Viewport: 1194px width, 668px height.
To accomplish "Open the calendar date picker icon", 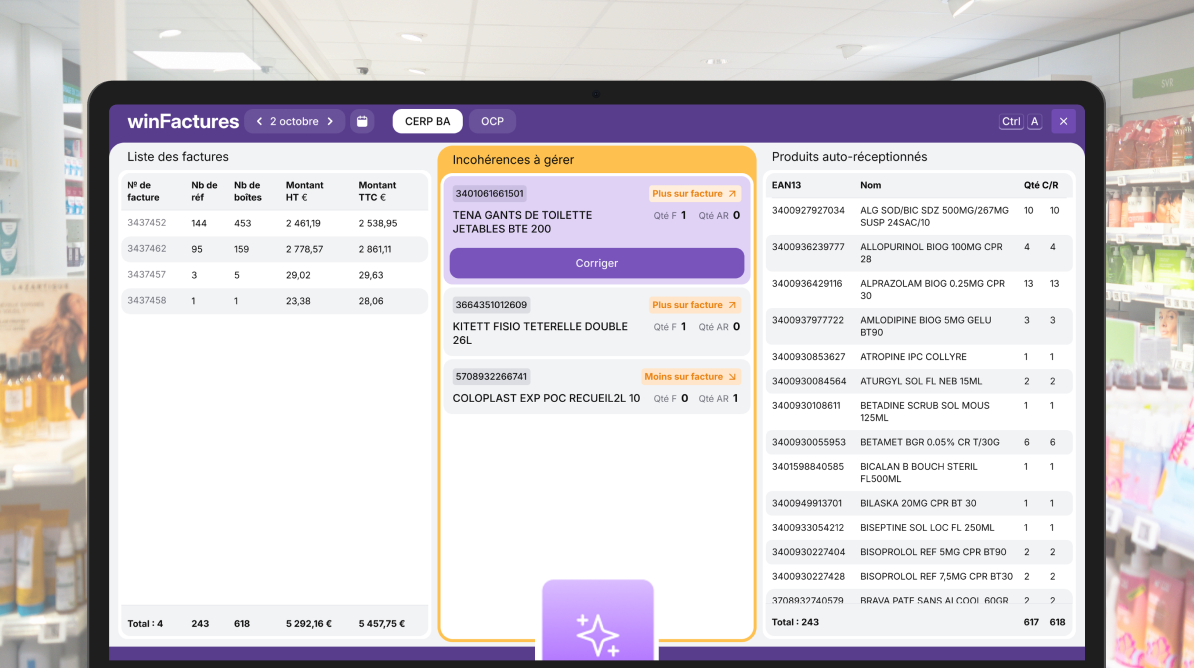I will point(362,122).
